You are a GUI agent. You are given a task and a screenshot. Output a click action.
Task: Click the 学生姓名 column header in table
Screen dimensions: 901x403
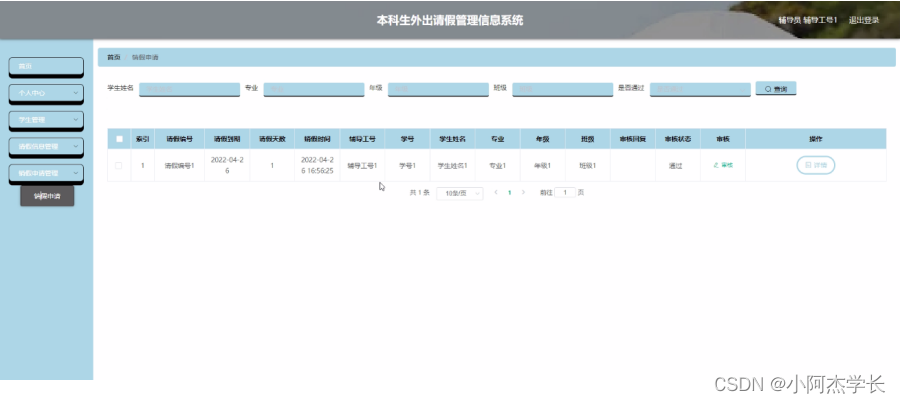(x=452, y=139)
